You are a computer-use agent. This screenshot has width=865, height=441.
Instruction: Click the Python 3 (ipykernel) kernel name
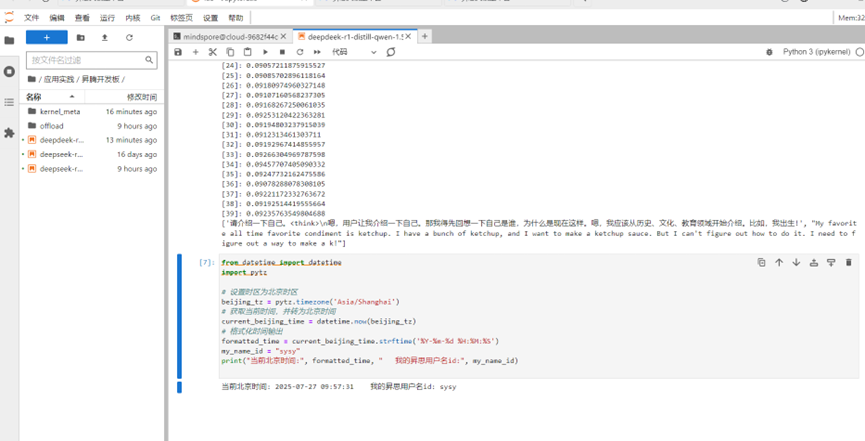click(816, 52)
